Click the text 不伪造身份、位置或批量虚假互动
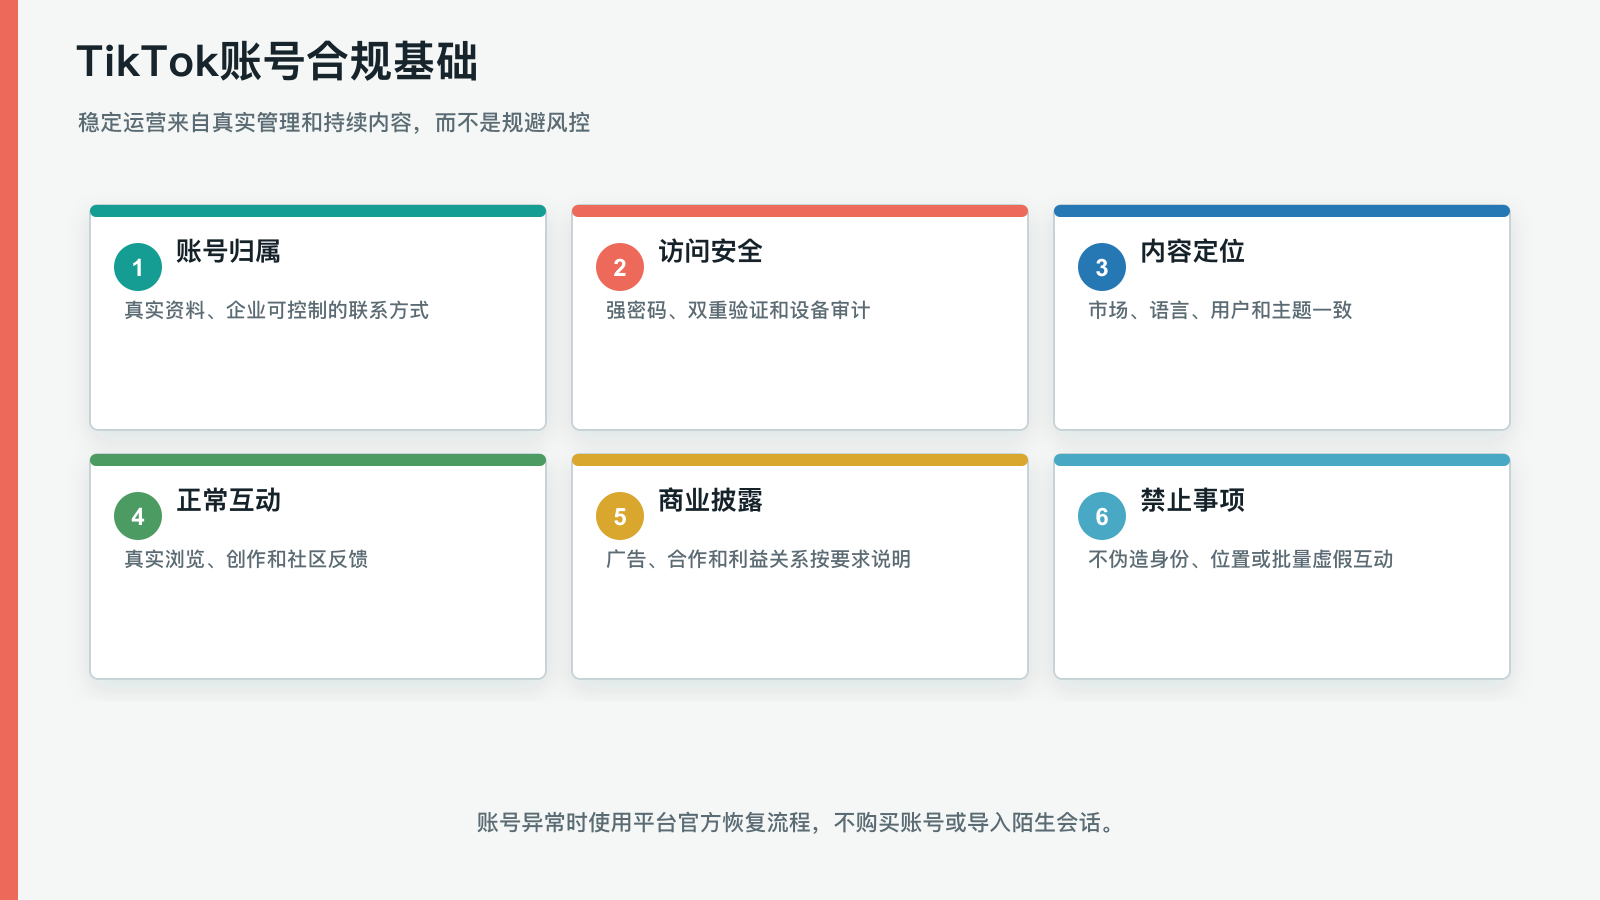1600x900 pixels. click(x=1240, y=559)
